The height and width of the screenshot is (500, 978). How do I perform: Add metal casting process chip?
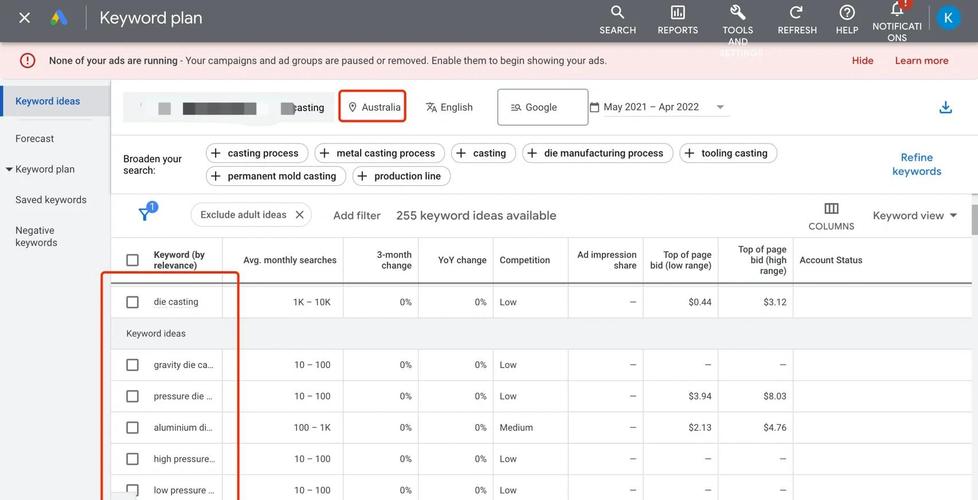[379, 153]
